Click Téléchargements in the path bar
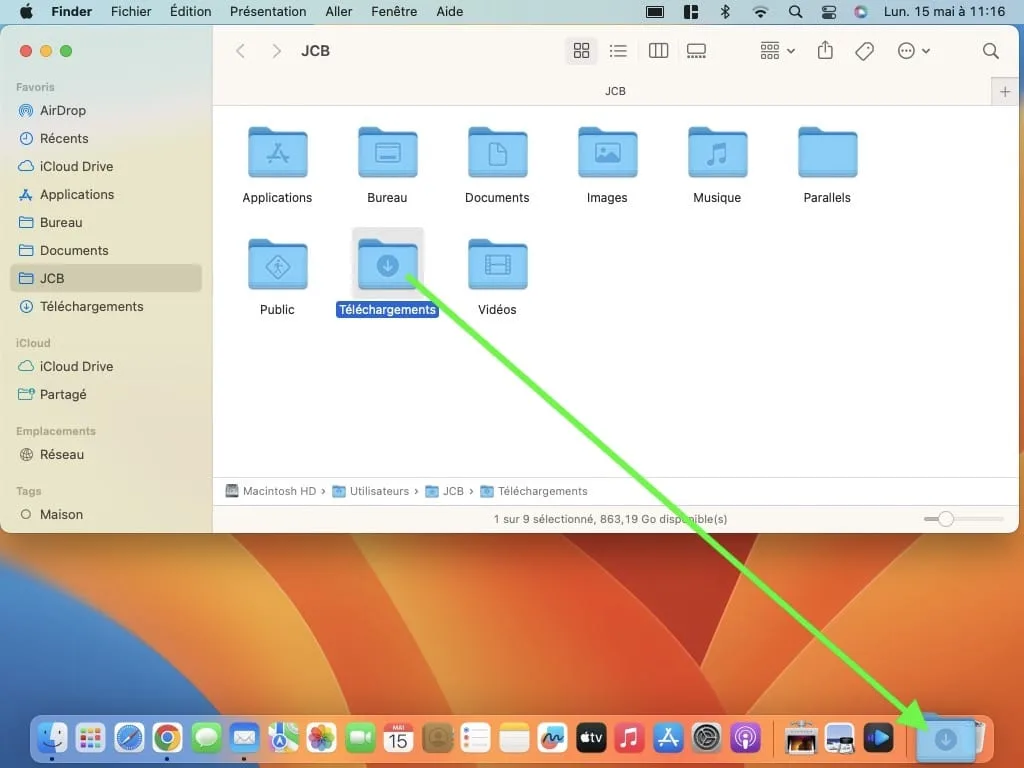The height and width of the screenshot is (768, 1024). (534, 491)
